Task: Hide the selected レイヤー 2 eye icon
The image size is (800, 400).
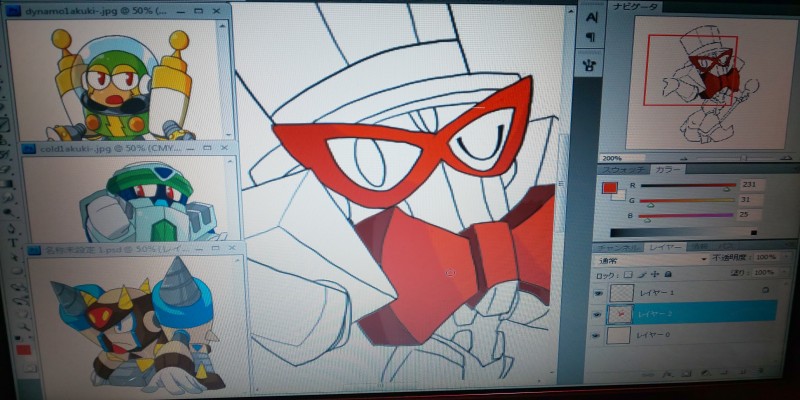Action: click(597, 315)
